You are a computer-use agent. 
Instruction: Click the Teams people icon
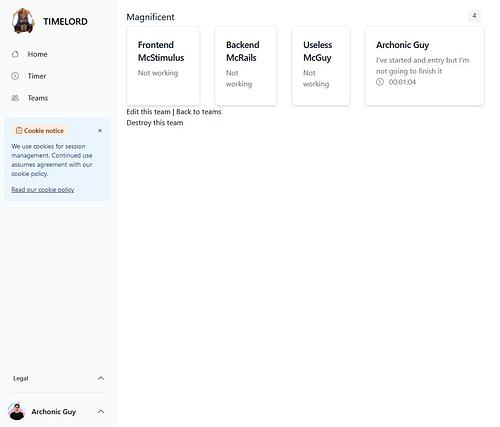tap(15, 98)
